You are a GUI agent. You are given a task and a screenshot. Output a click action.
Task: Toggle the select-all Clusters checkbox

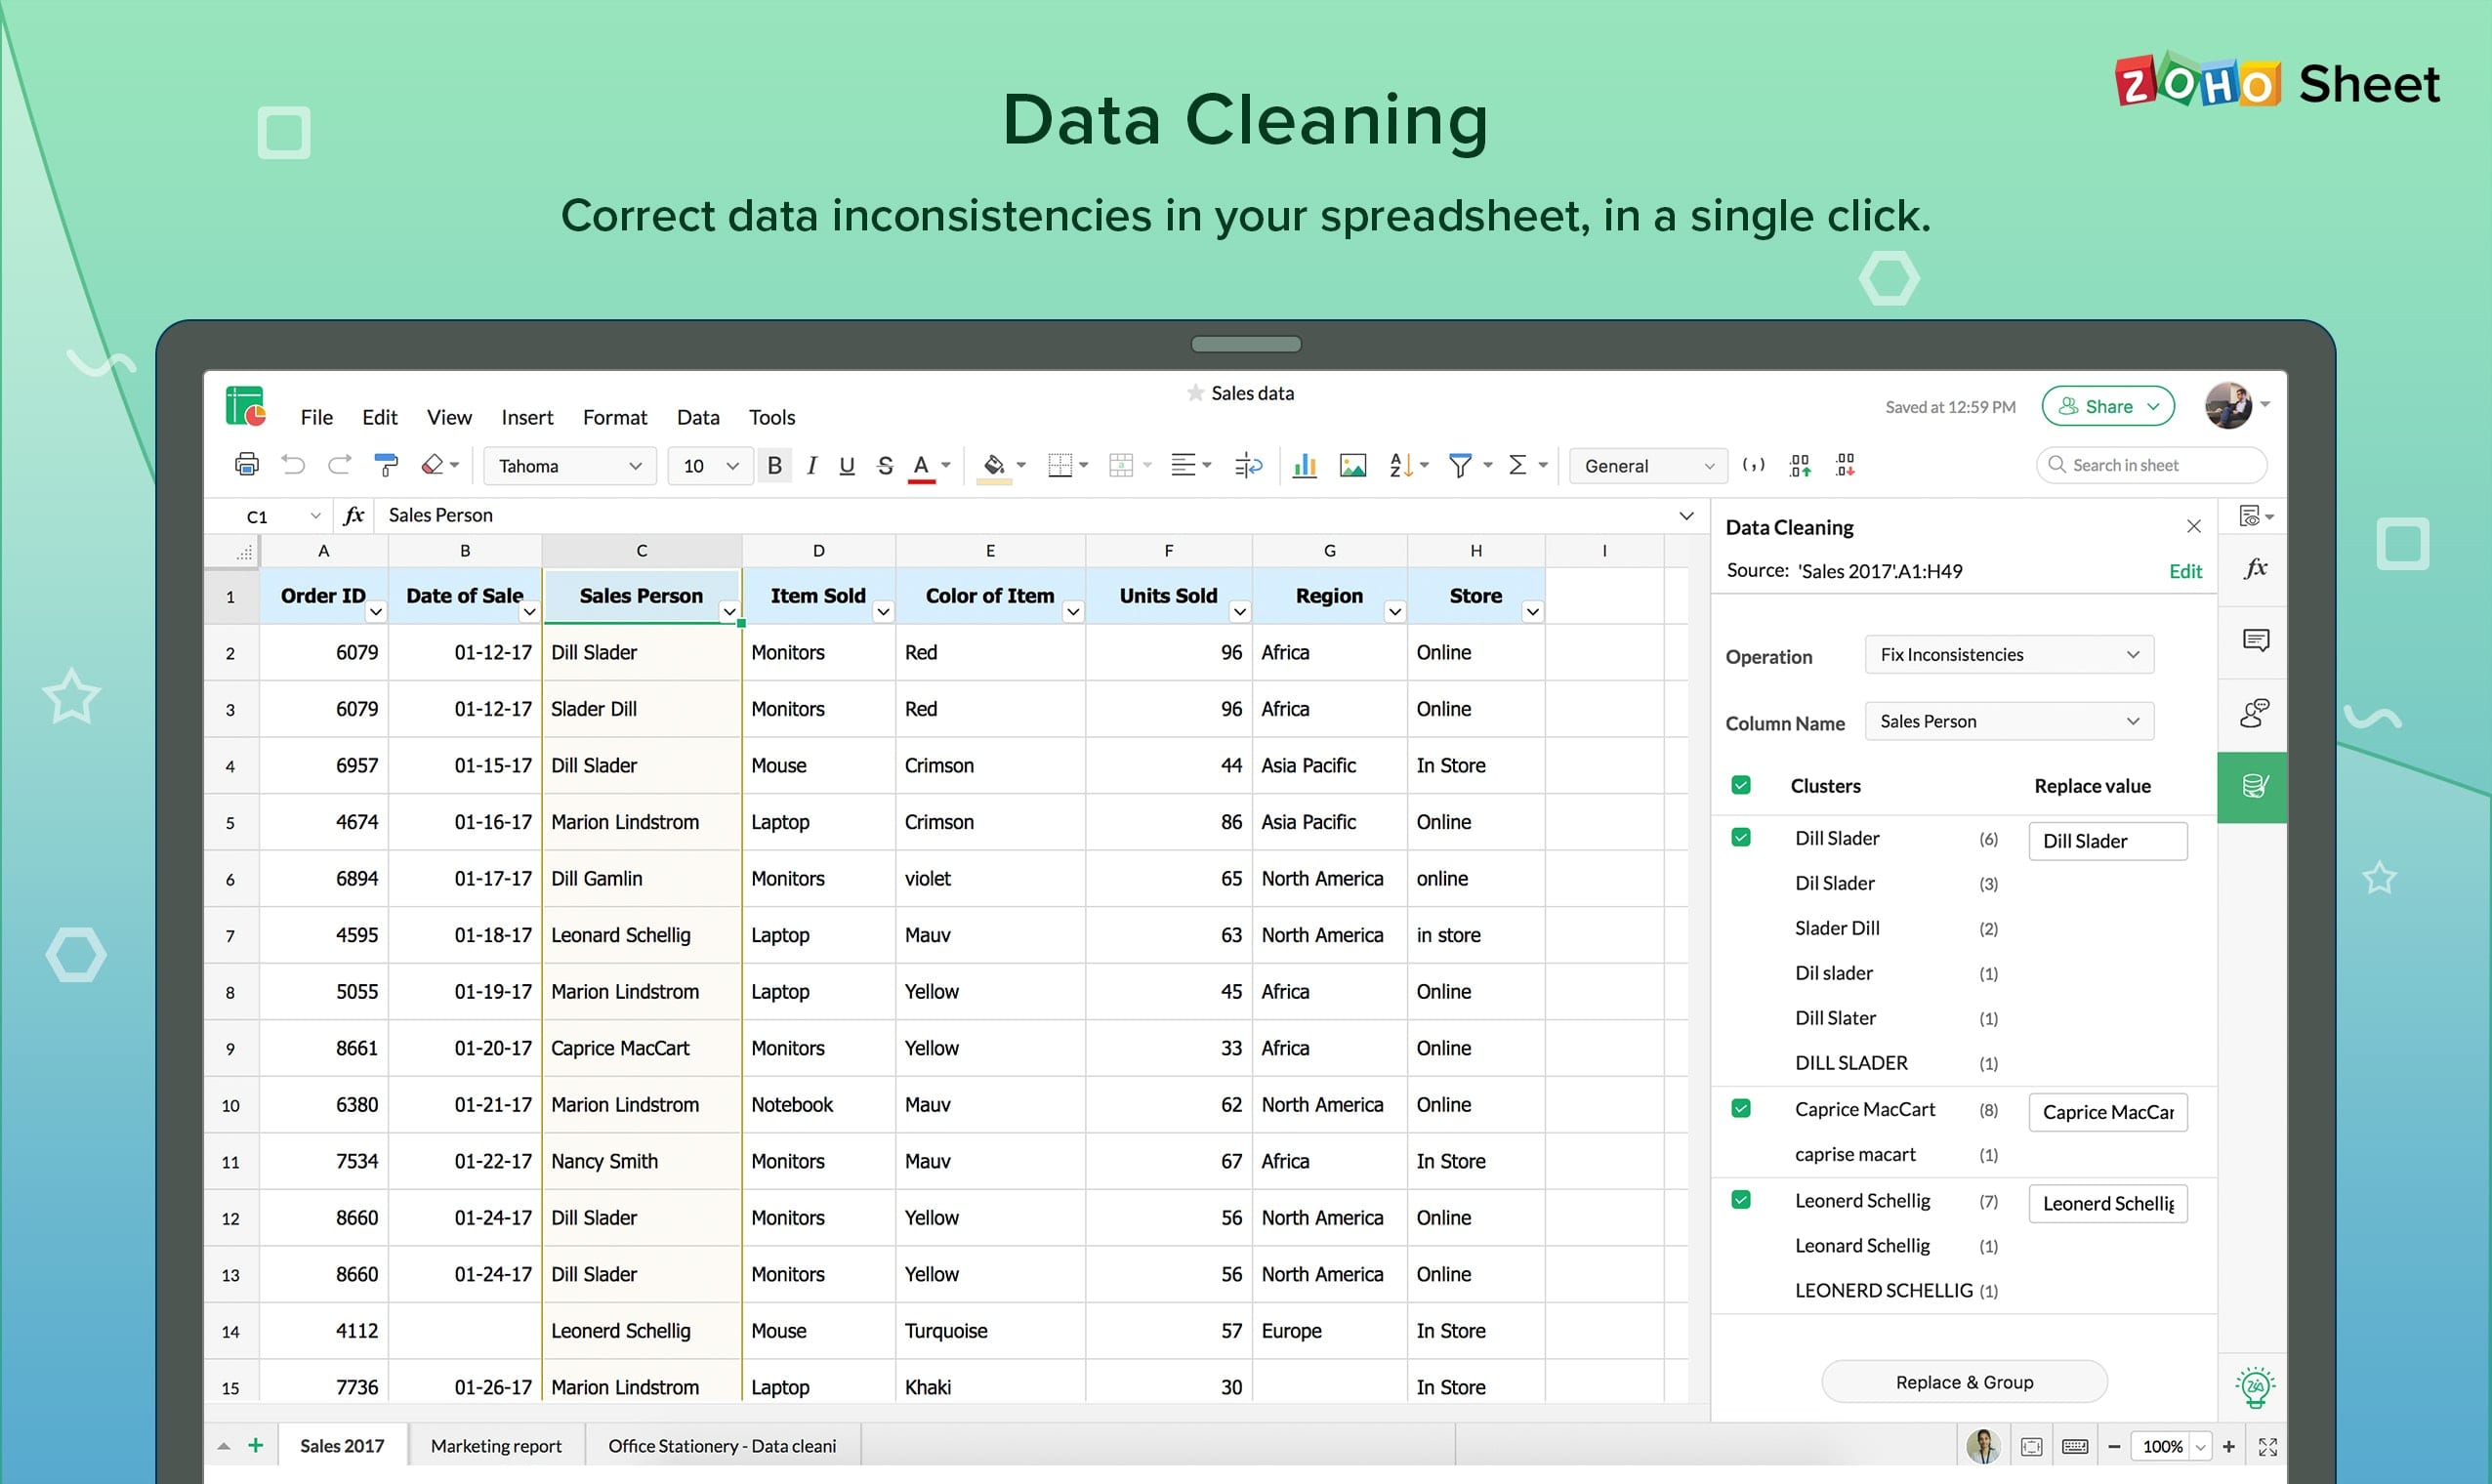pyautogui.click(x=1741, y=785)
